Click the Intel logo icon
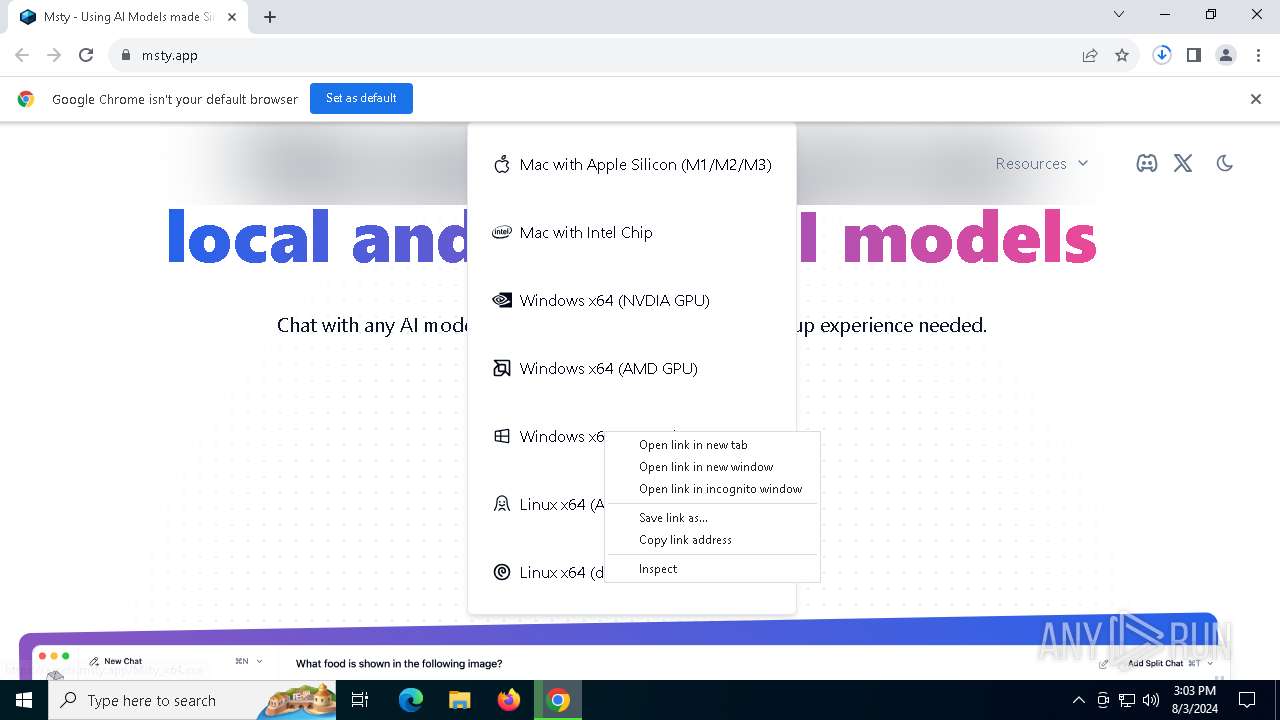This screenshot has height=720, width=1280. click(502, 232)
